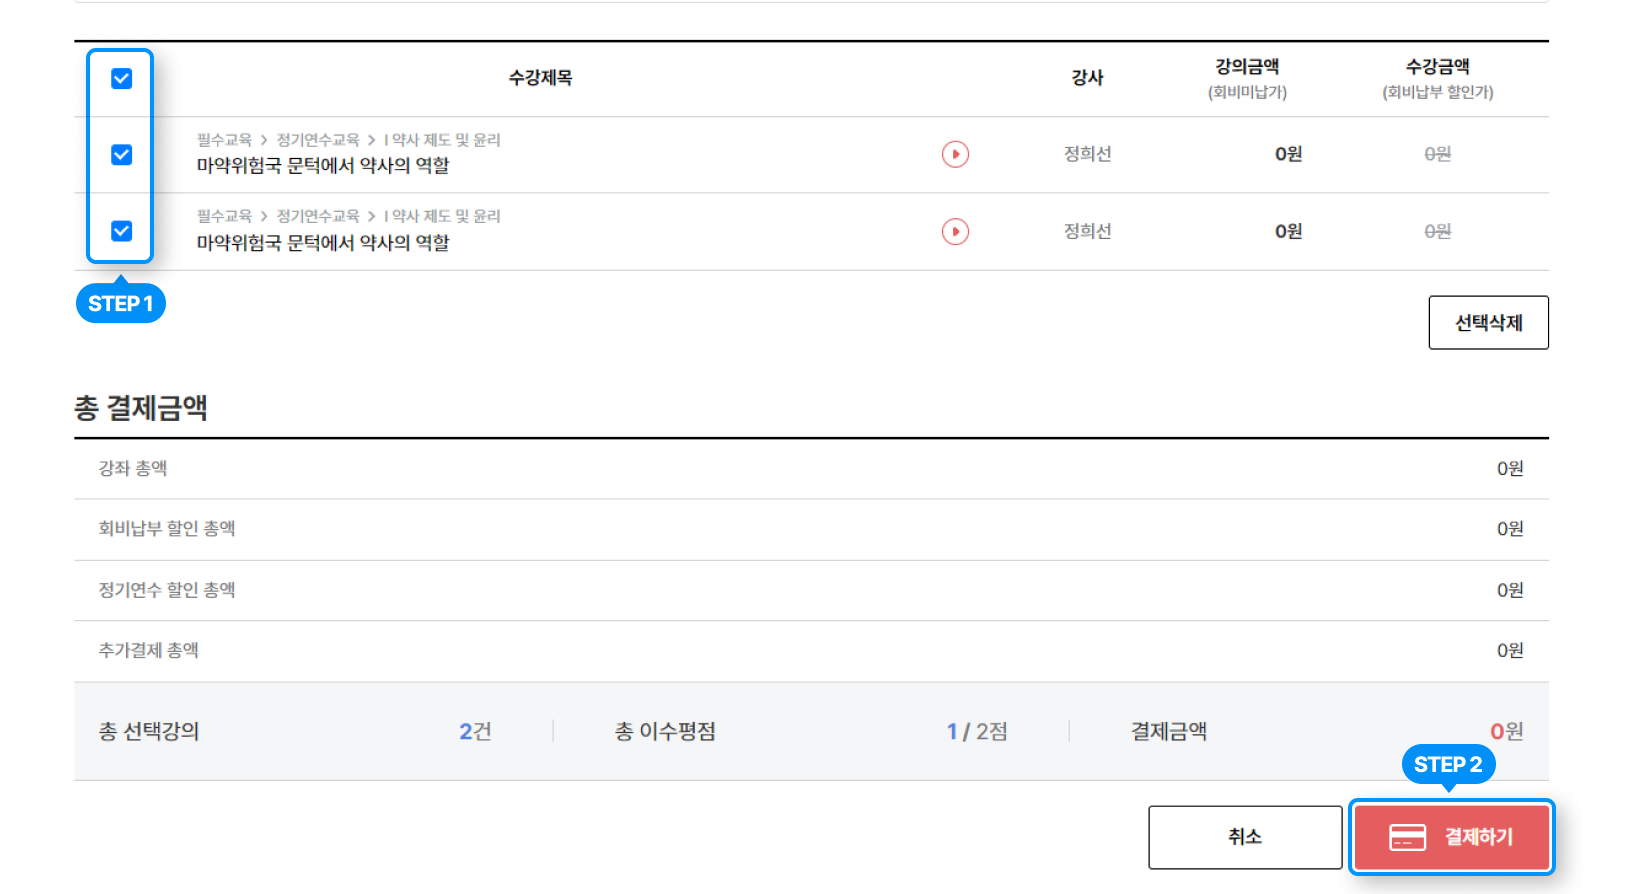1628x894 pixels.
Task: Uncheck the second course checkbox
Action: point(122,231)
